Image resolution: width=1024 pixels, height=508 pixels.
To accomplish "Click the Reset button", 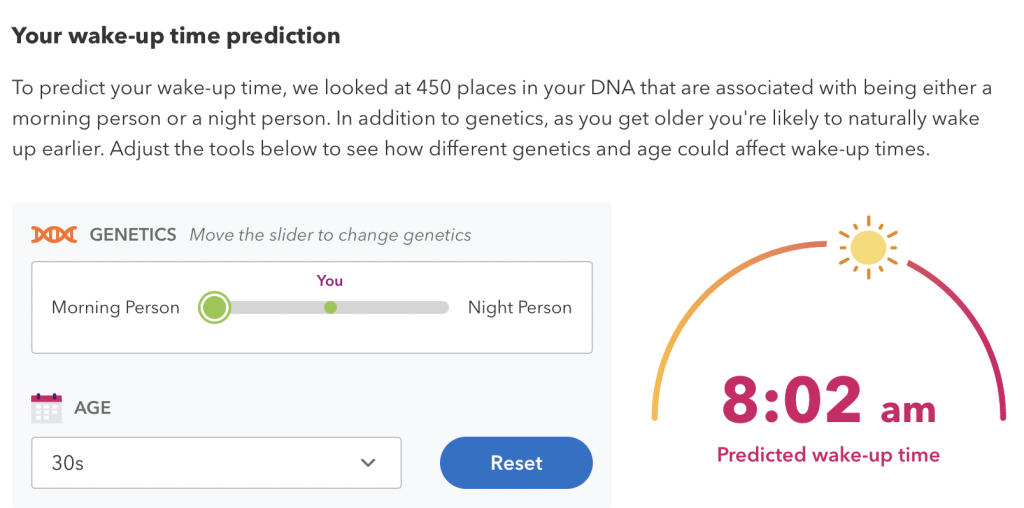I will coord(517,463).
